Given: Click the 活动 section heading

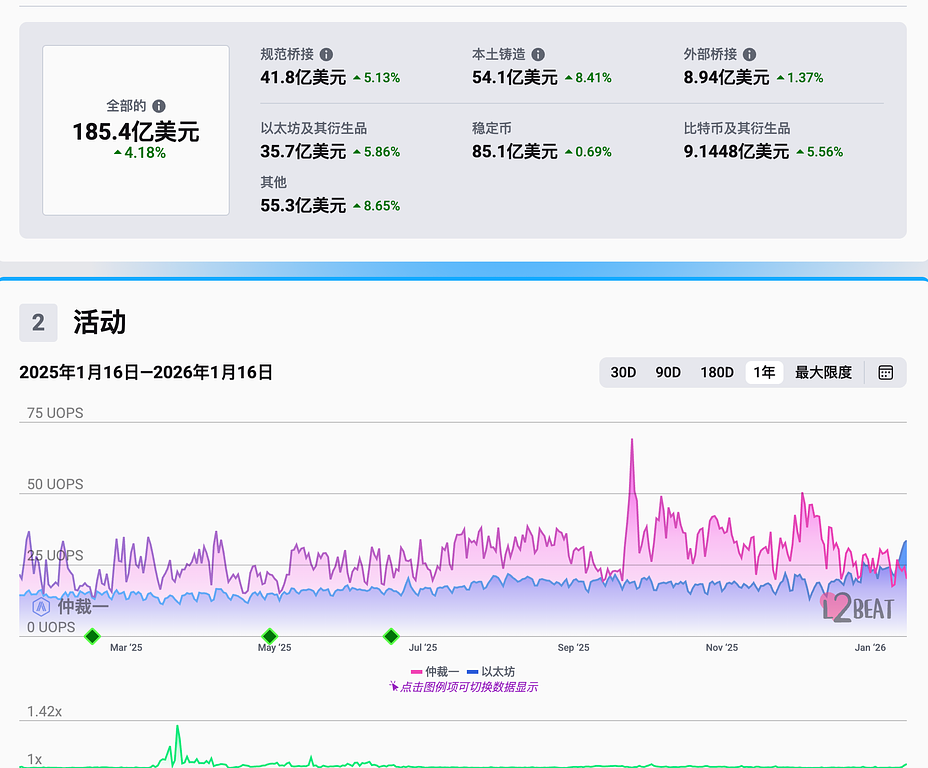Looking at the screenshot, I should (99, 322).
